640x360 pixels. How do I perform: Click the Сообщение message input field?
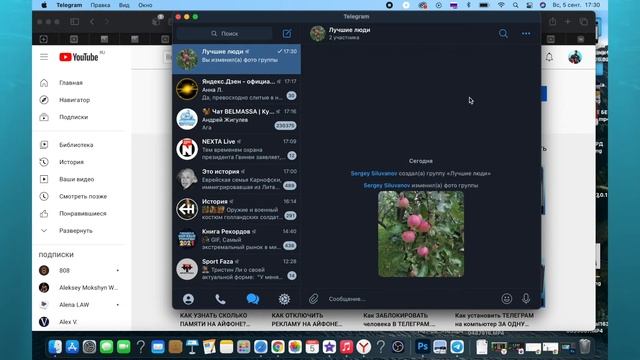point(412,299)
